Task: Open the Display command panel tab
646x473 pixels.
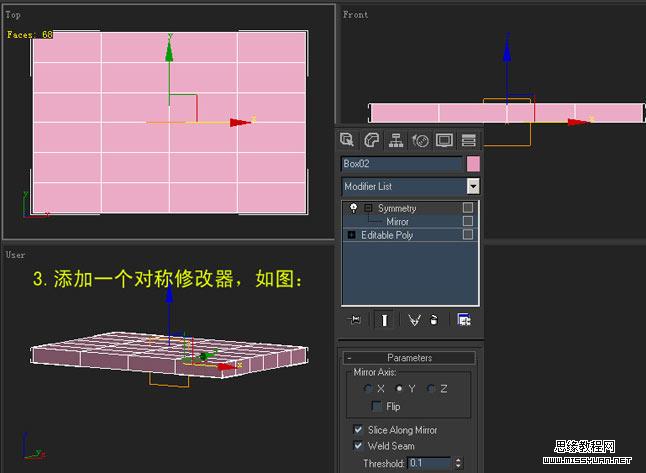Action: (x=445, y=140)
